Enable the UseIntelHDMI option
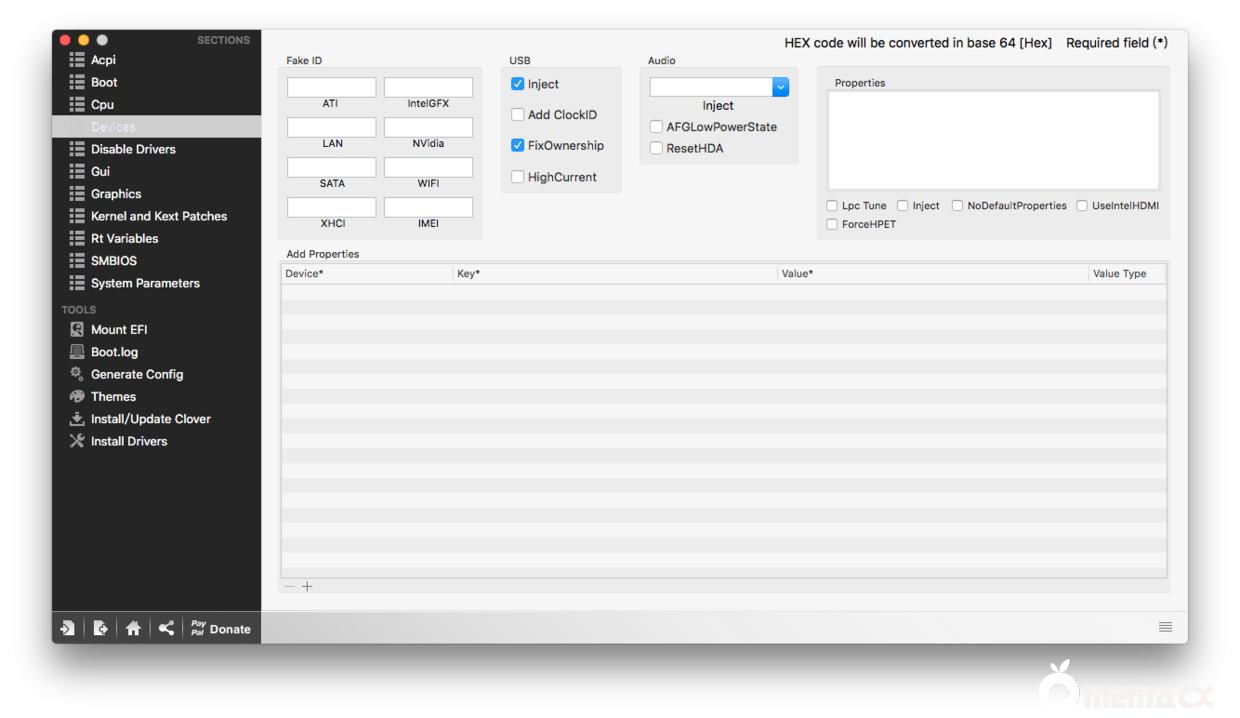The height and width of the screenshot is (718, 1240). point(1082,206)
